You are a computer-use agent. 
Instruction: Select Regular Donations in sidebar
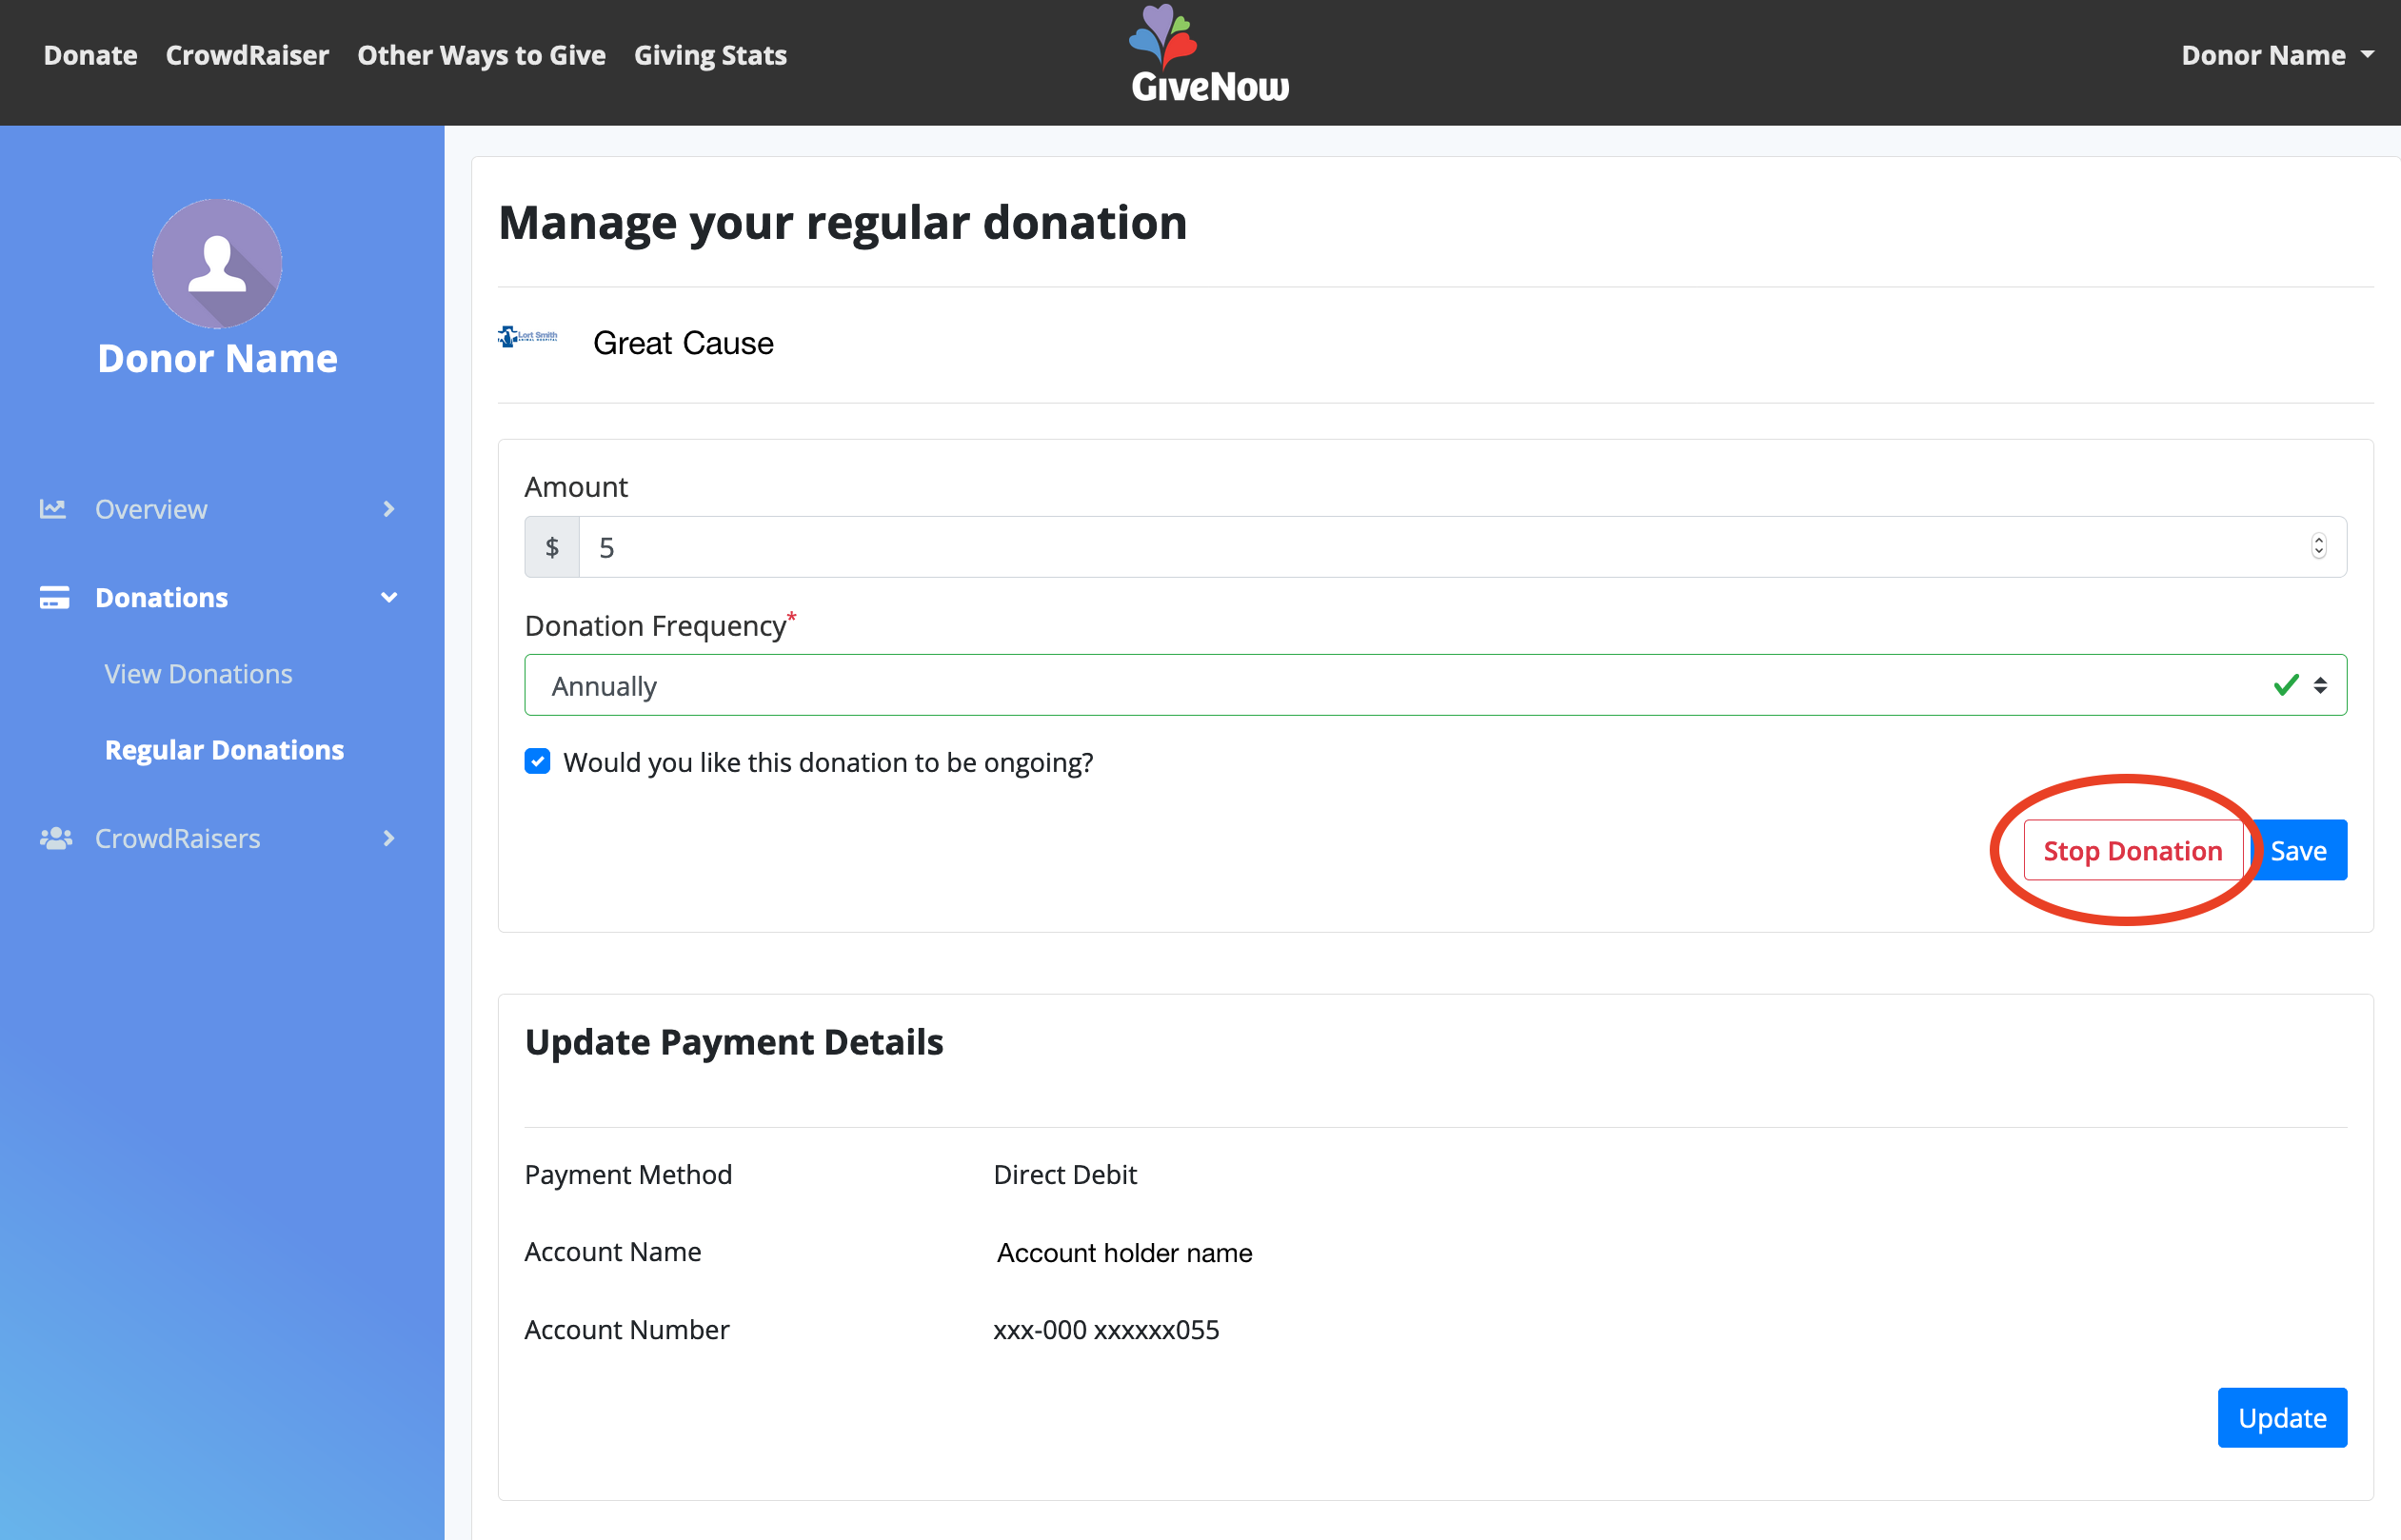[224, 750]
